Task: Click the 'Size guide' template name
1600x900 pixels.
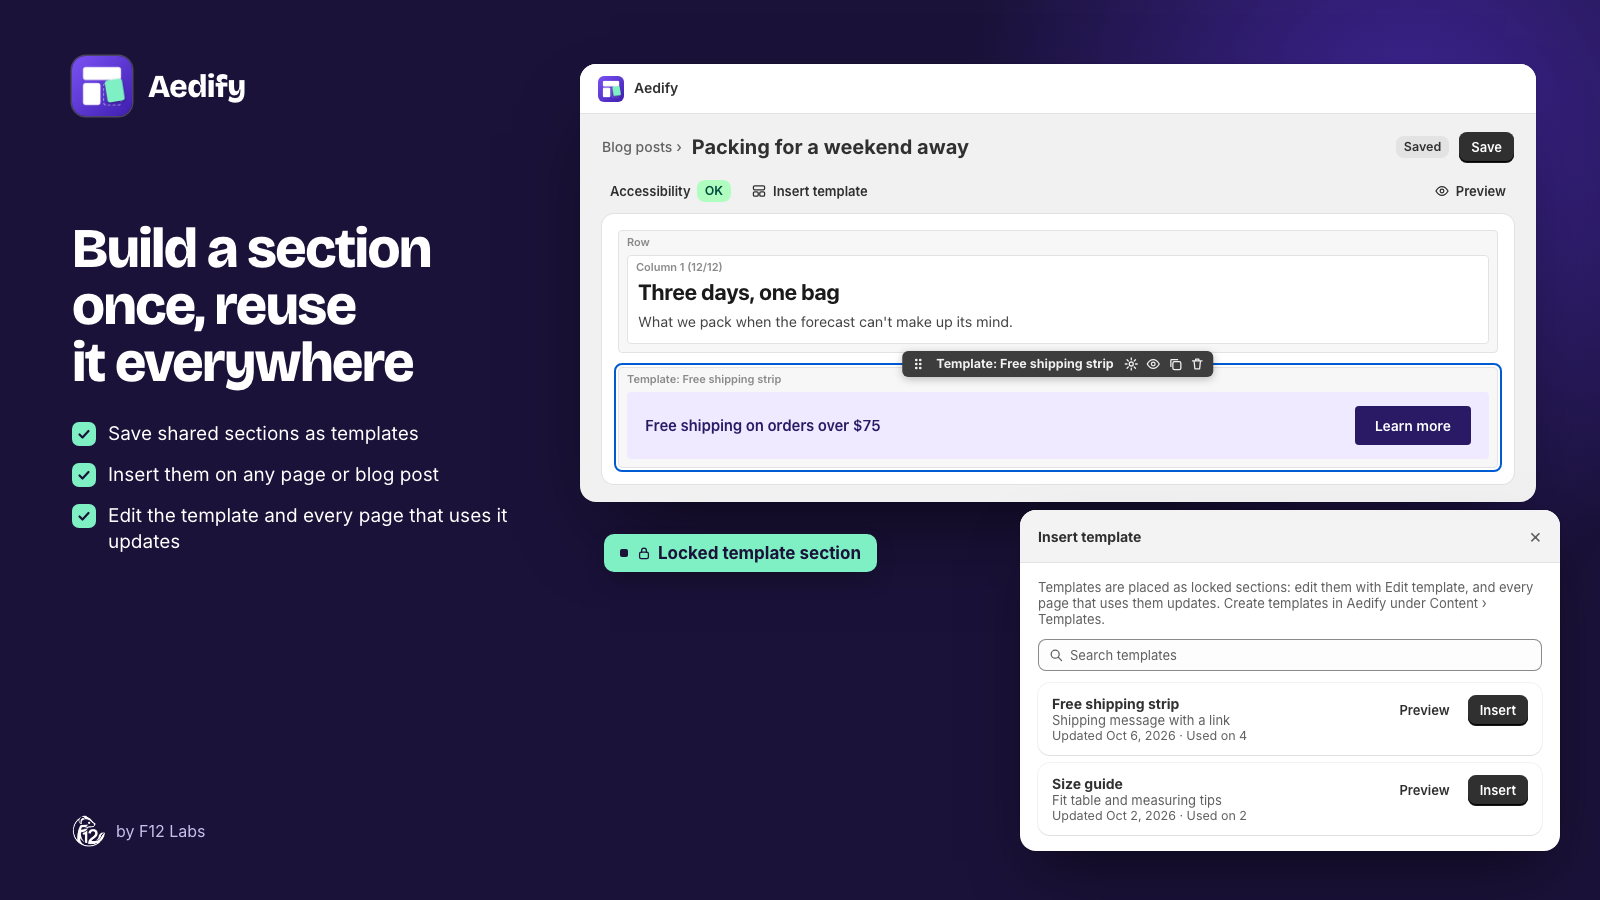Action: pos(1087,784)
